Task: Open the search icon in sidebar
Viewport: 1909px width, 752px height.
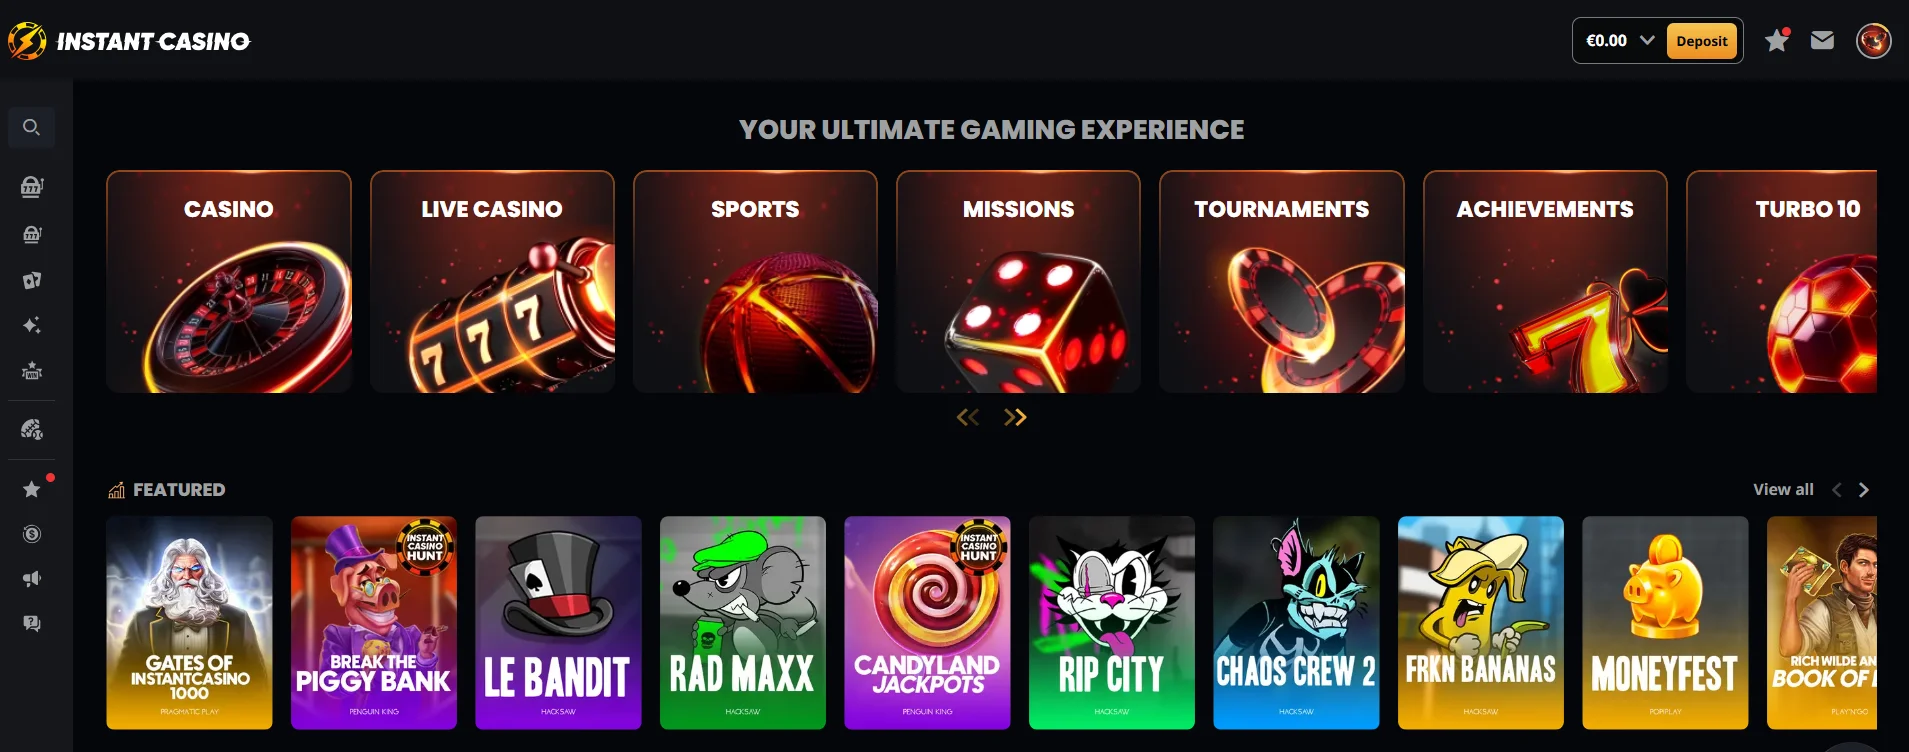Action: pyautogui.click(x=31, y=127)
